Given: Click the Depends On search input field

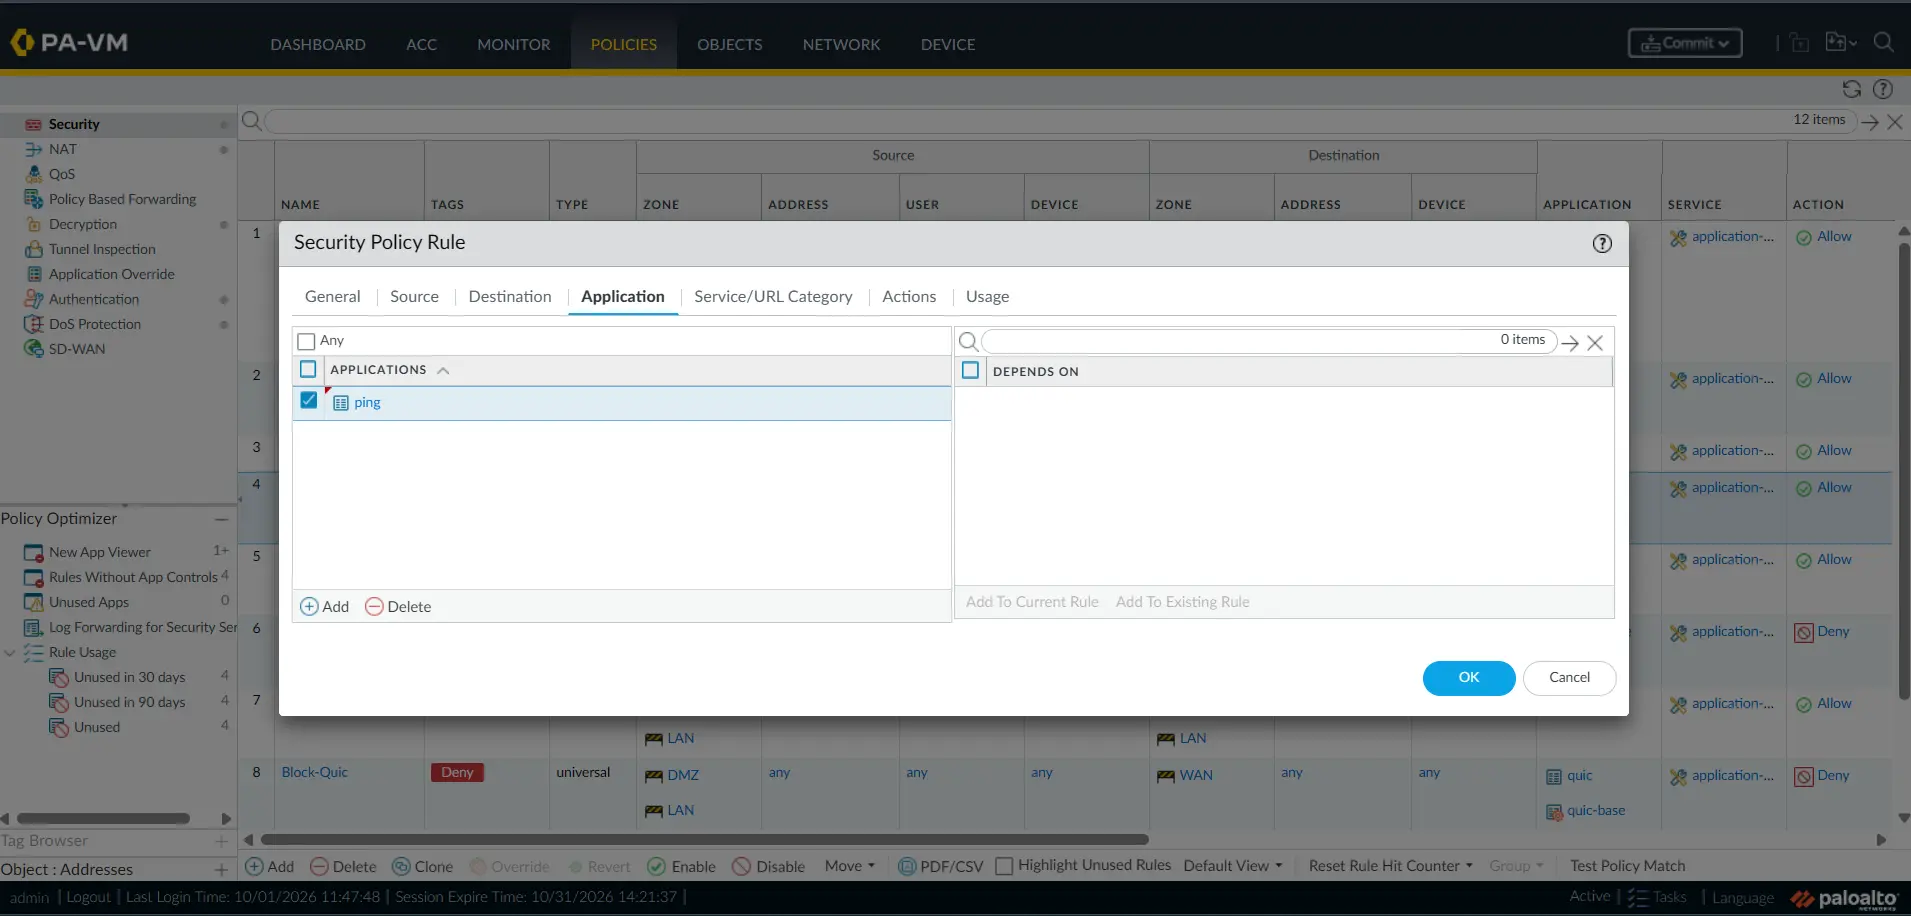Looking at the screenshot, I should [1269, 341].
